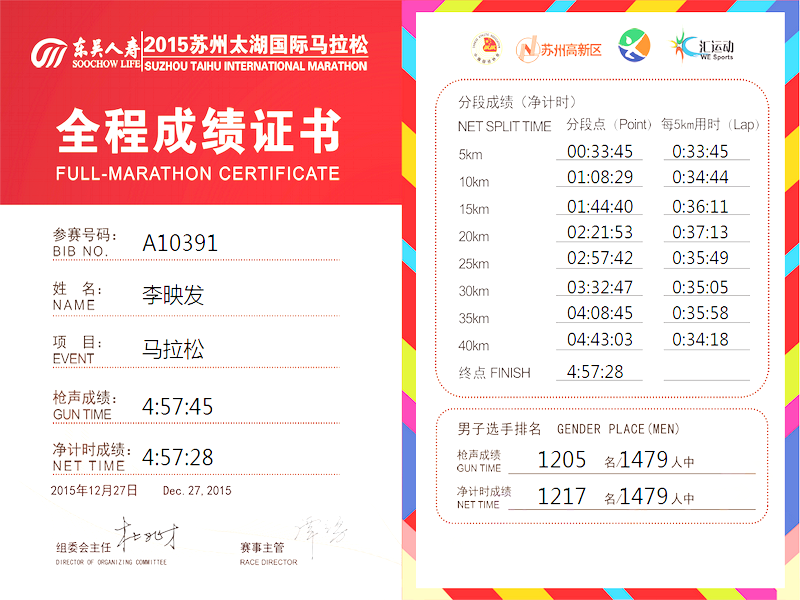Click the 25km lap time 0:35:49

coord(700,258)
